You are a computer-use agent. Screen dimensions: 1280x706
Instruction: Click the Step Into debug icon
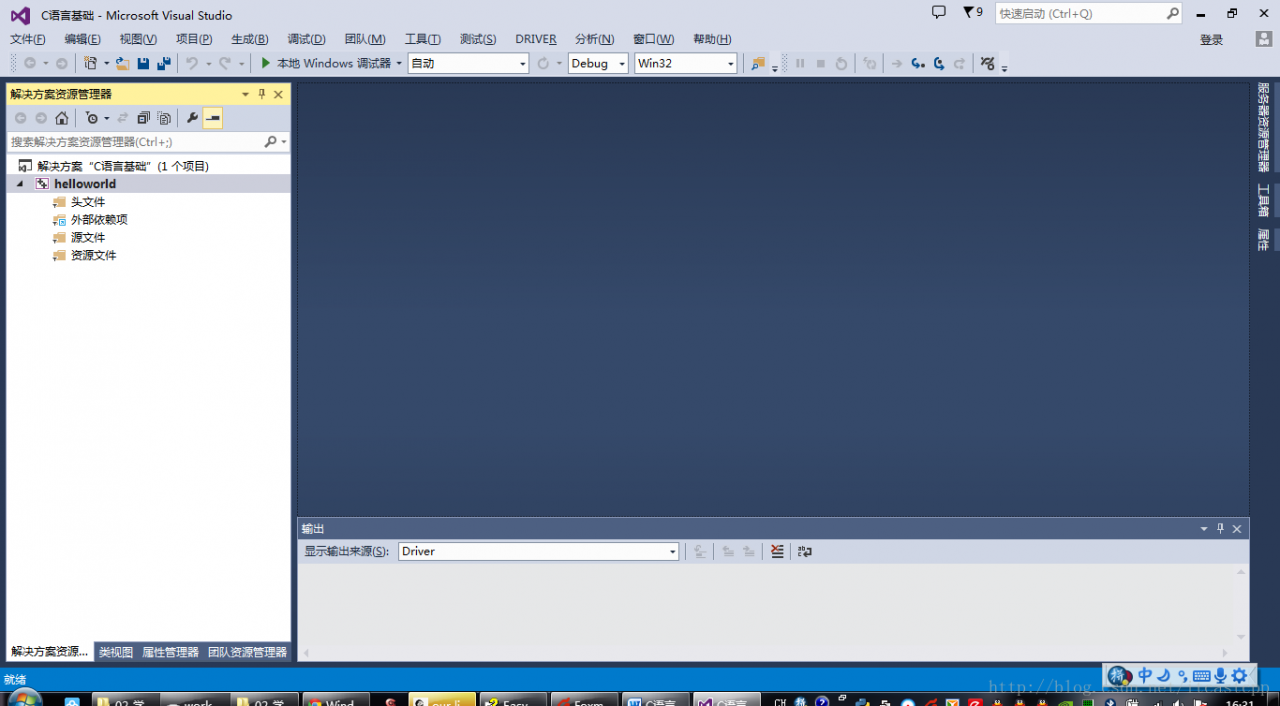pos(918,63)
